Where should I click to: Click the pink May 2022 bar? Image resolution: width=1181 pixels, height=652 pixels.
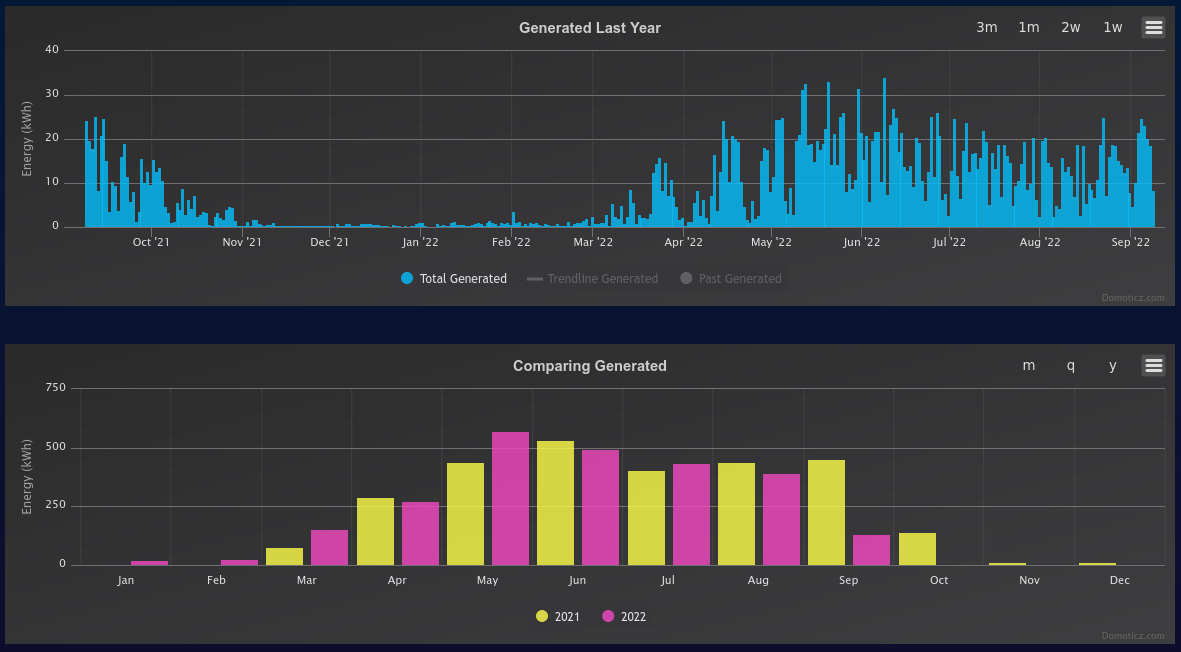point(511,498)
